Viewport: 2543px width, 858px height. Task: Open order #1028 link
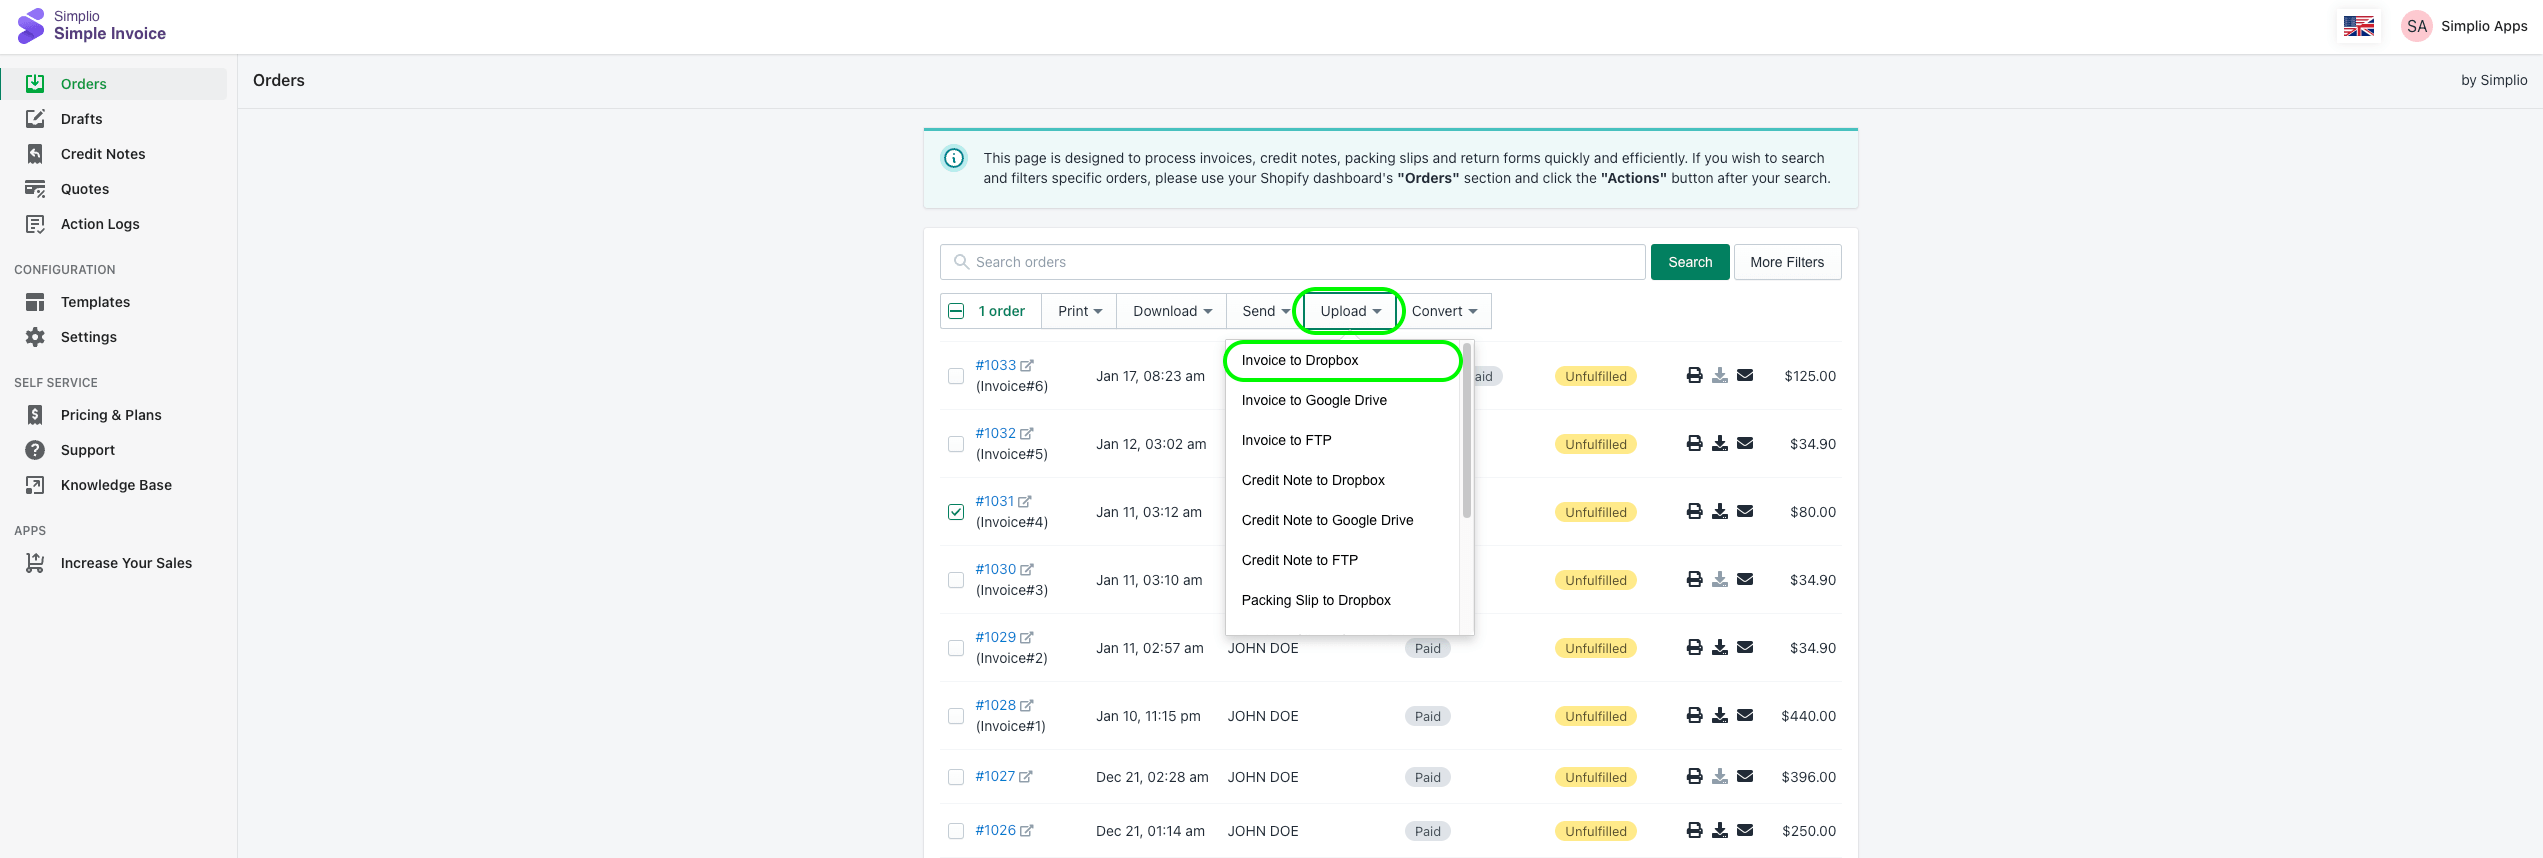tap(995, 705)
